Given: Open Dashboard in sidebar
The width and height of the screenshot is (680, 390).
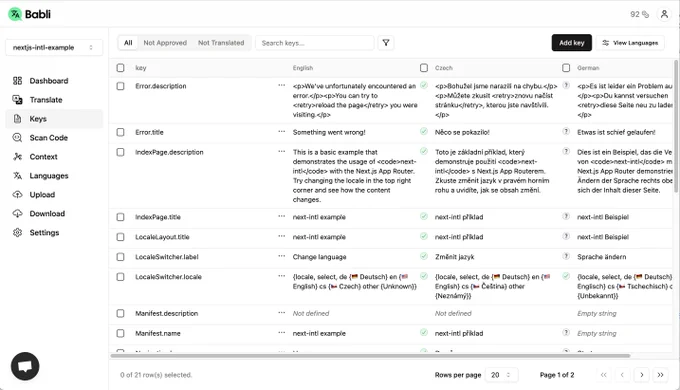Looking at the screenshot, I should click(54, 81).
